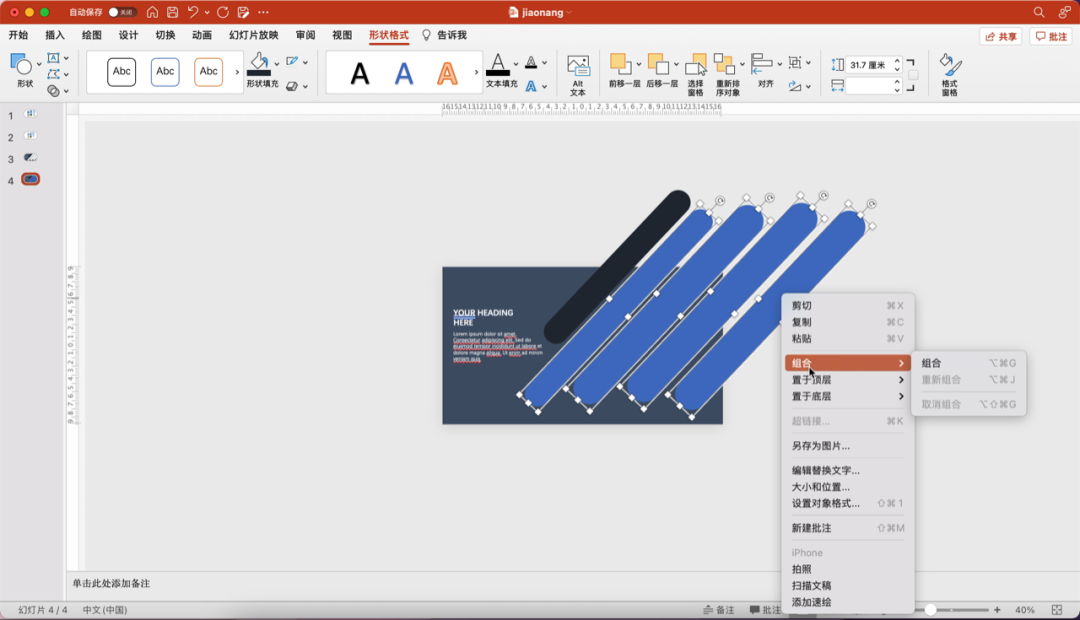Toggle Comments in the status bar
This screenshot has width=1080, height=620.
pos(765,610)
